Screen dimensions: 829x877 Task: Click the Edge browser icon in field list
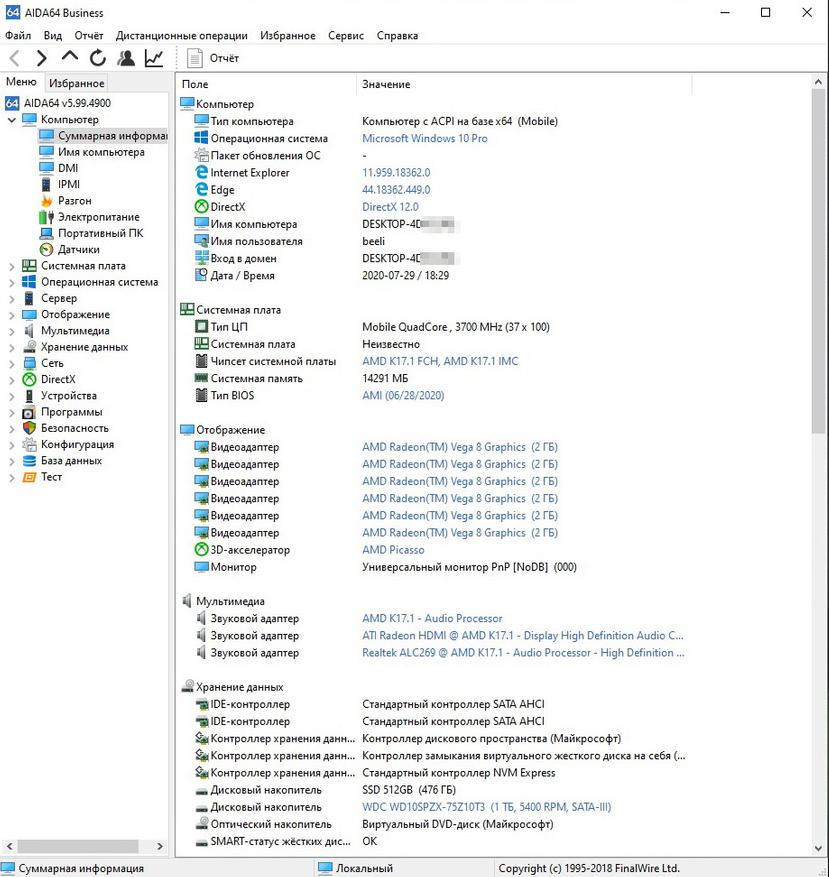201,190
